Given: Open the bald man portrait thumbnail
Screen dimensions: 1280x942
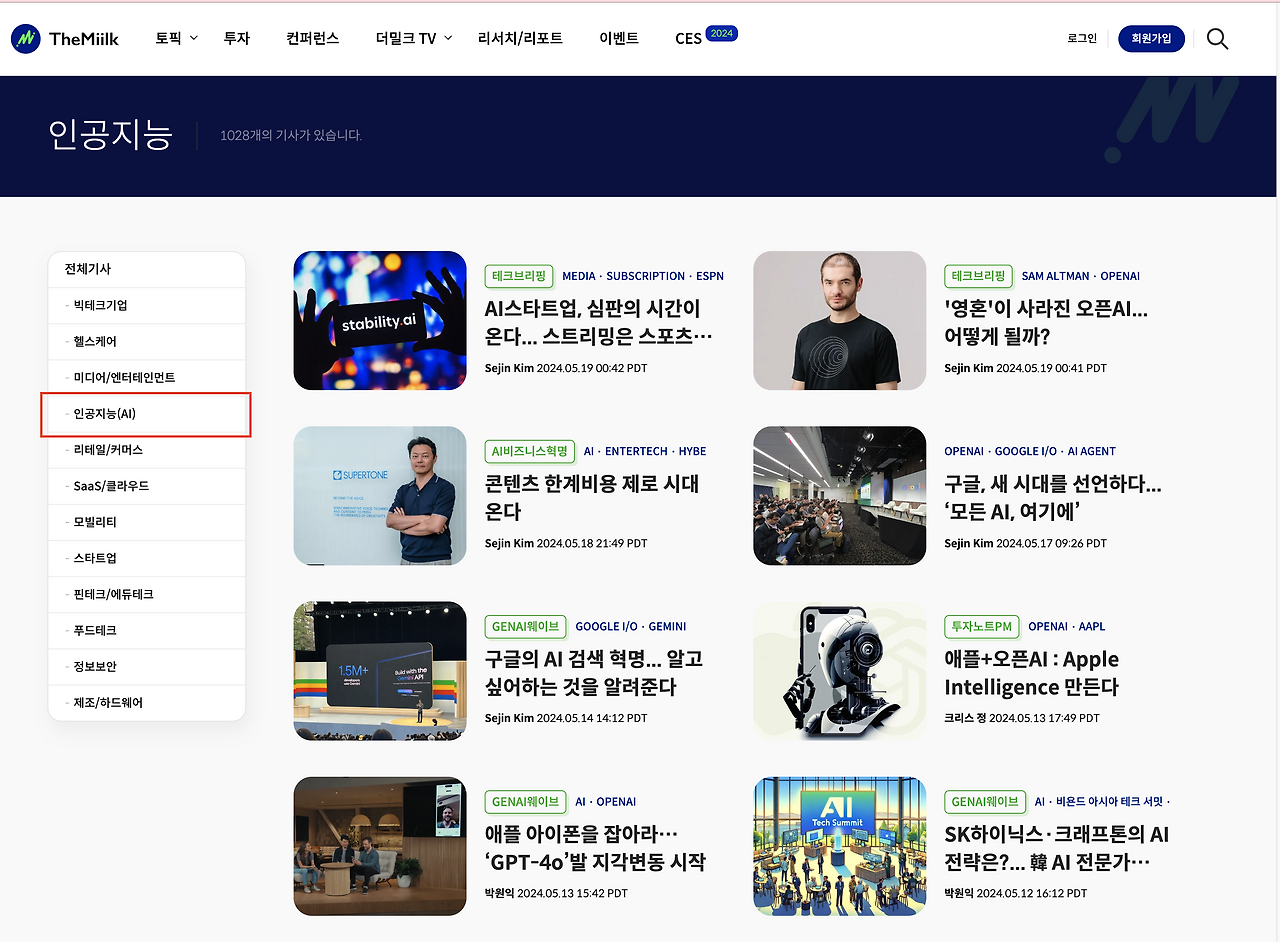Looking at the screenshot, I should 840,320.
